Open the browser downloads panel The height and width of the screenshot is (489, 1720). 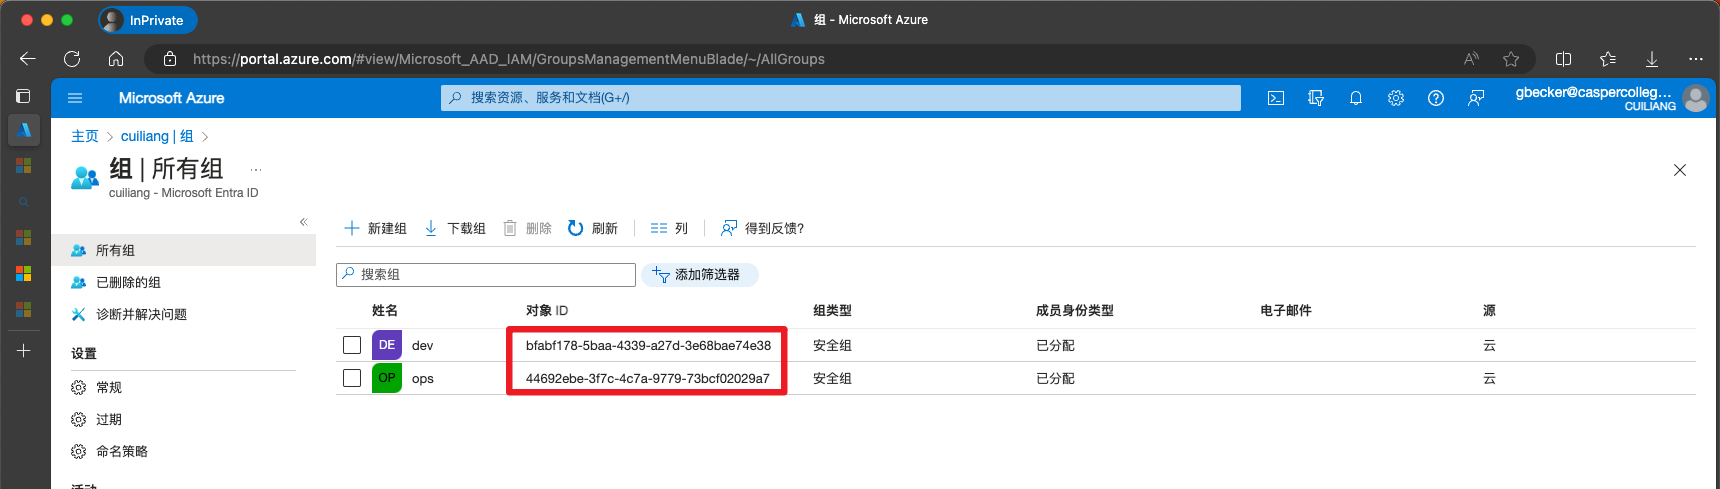pyautogui.click(x=1652, y=59)
